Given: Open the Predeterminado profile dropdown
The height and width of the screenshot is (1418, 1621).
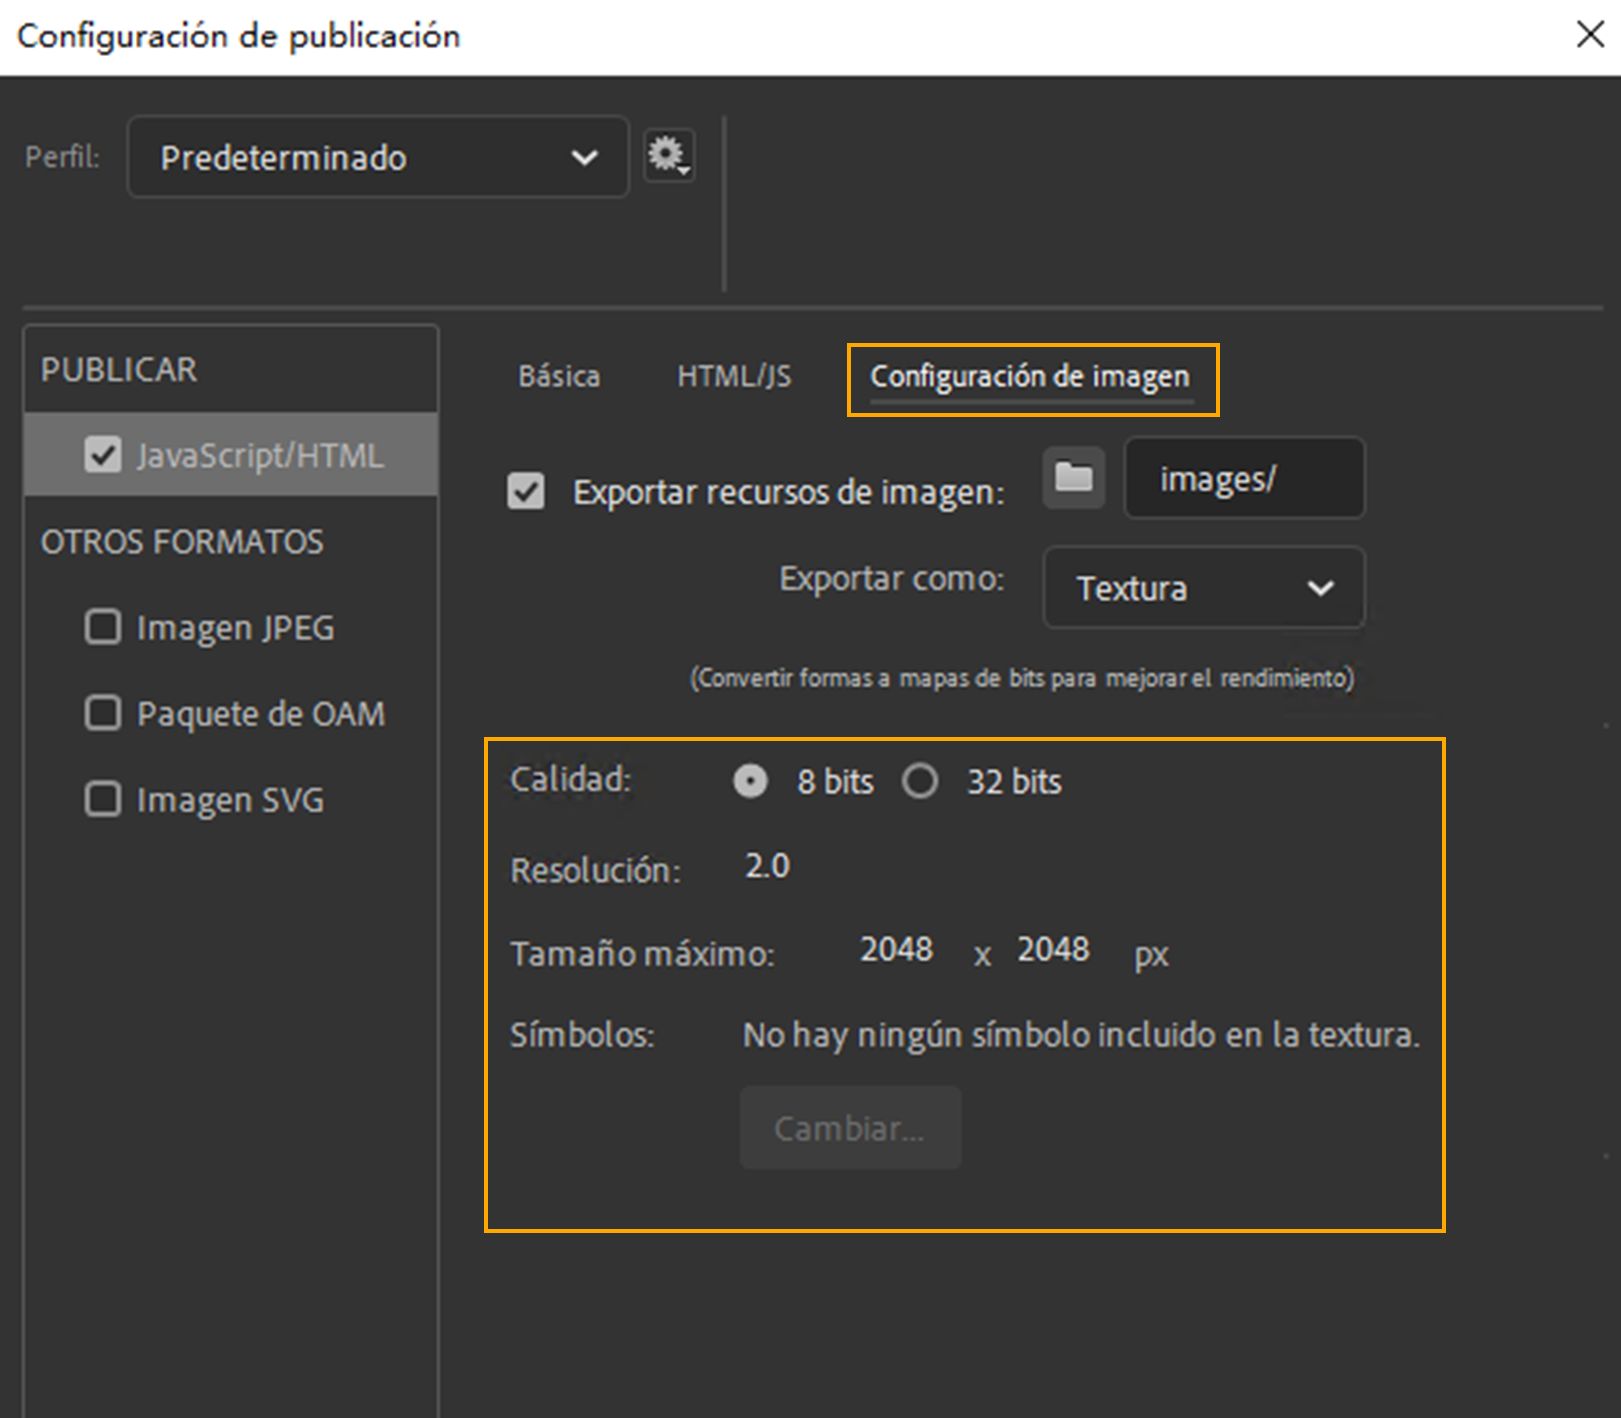Looking at the screenshot, I should click(377, 157).
